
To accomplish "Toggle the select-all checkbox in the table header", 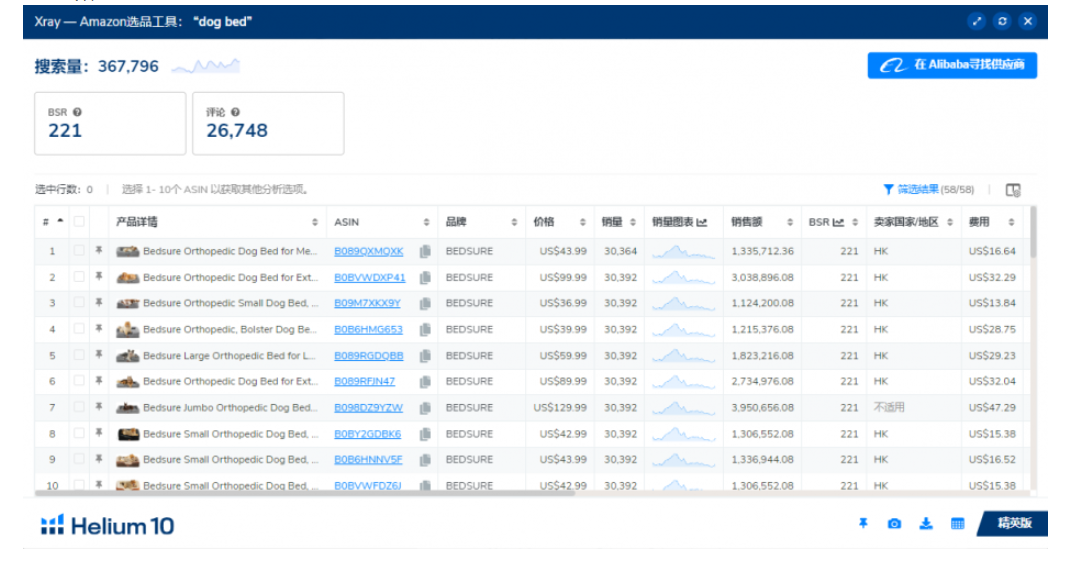I will [79, 222].
